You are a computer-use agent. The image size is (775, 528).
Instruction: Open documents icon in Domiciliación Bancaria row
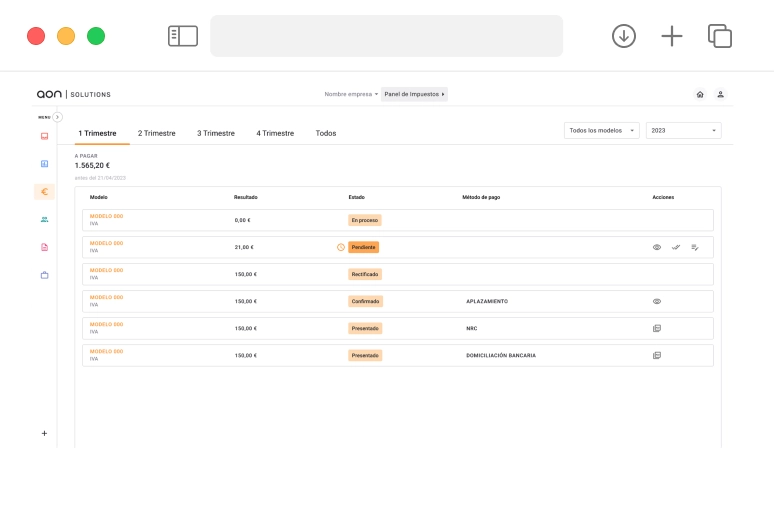pyautogui.click(x=657, y=355)
